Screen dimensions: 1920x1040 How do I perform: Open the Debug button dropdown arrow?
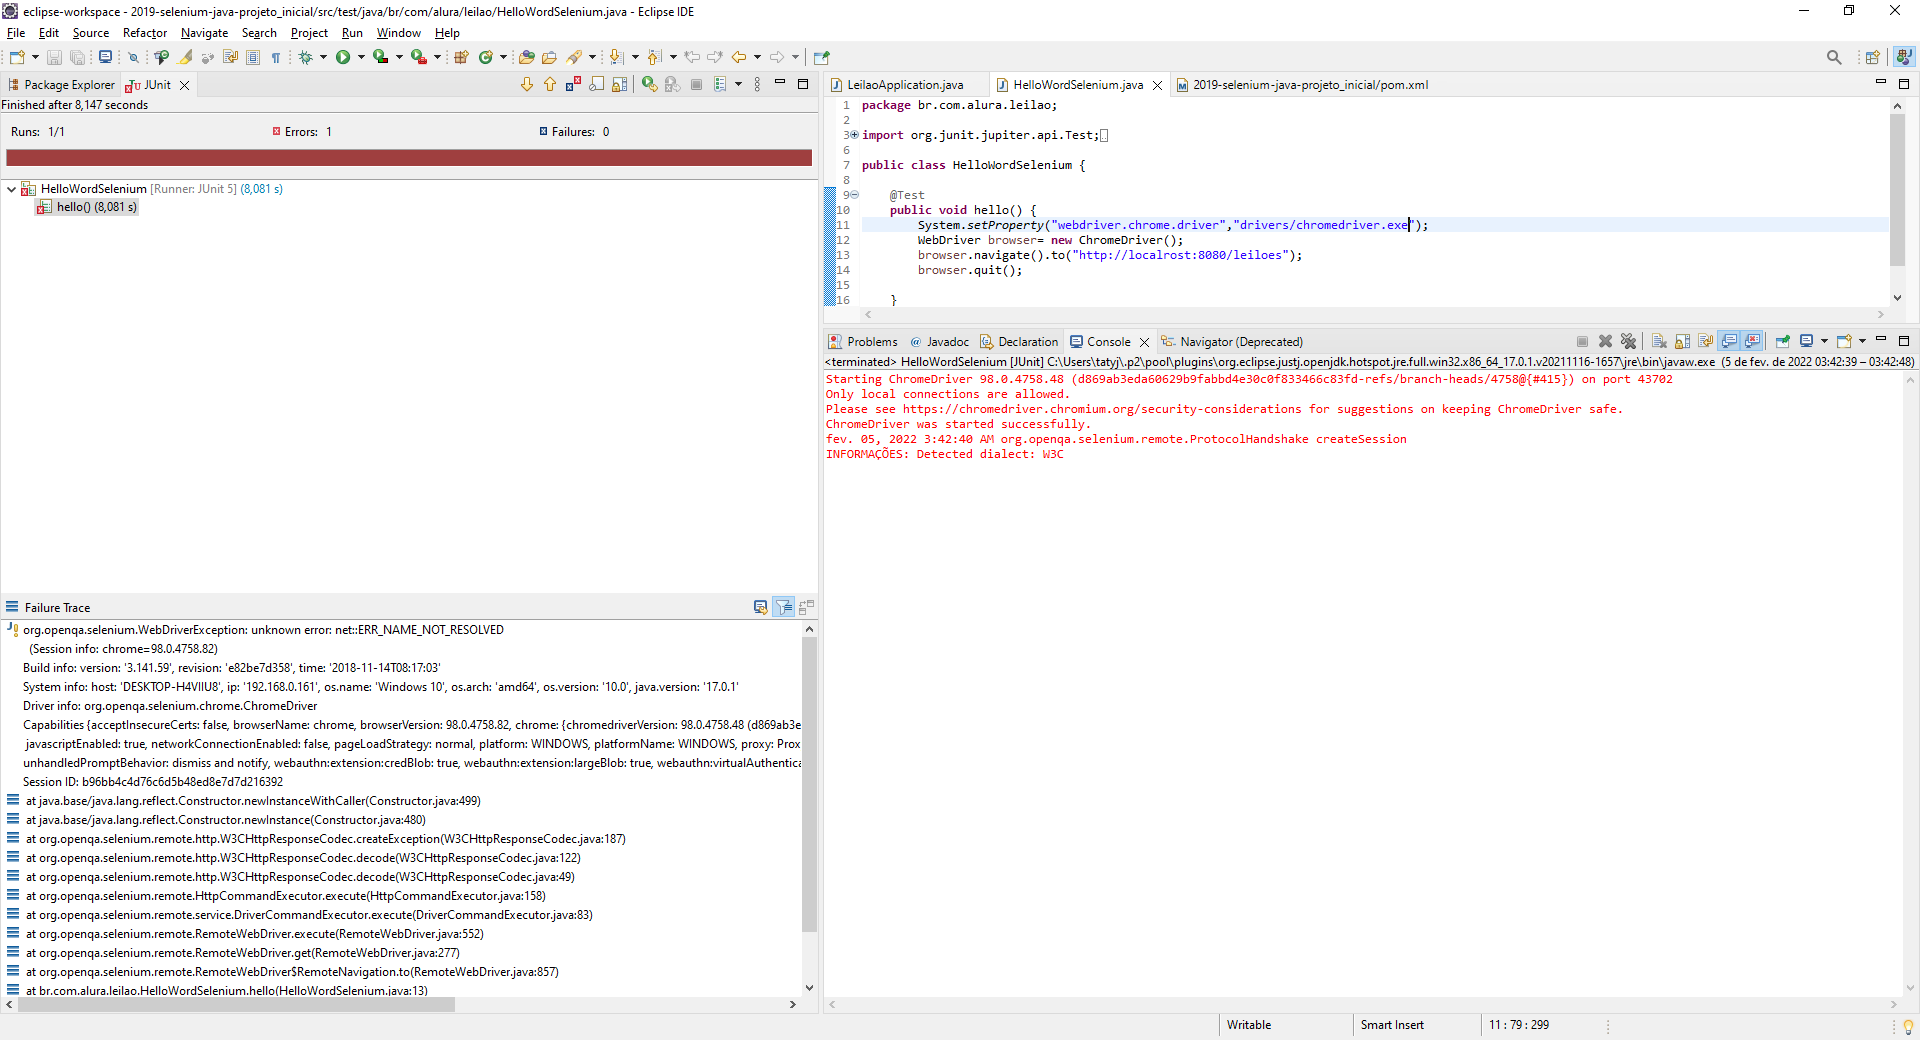pyautogui.click(x=323, y=57)
